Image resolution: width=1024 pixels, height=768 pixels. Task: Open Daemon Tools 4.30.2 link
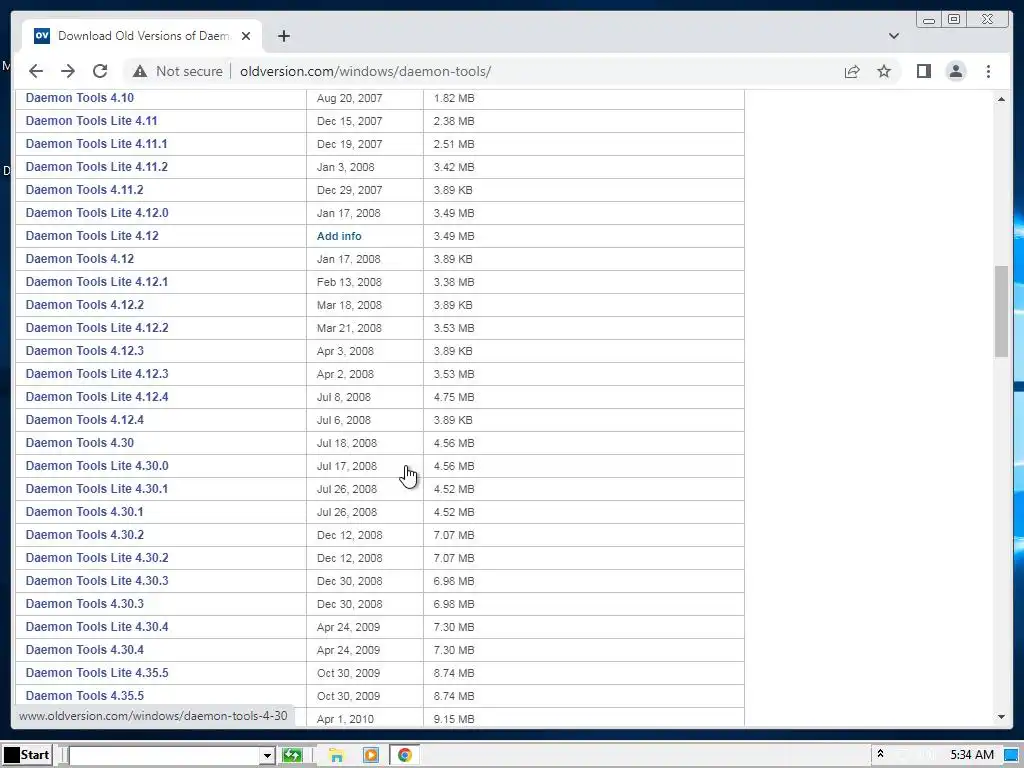tap(84, 534)
